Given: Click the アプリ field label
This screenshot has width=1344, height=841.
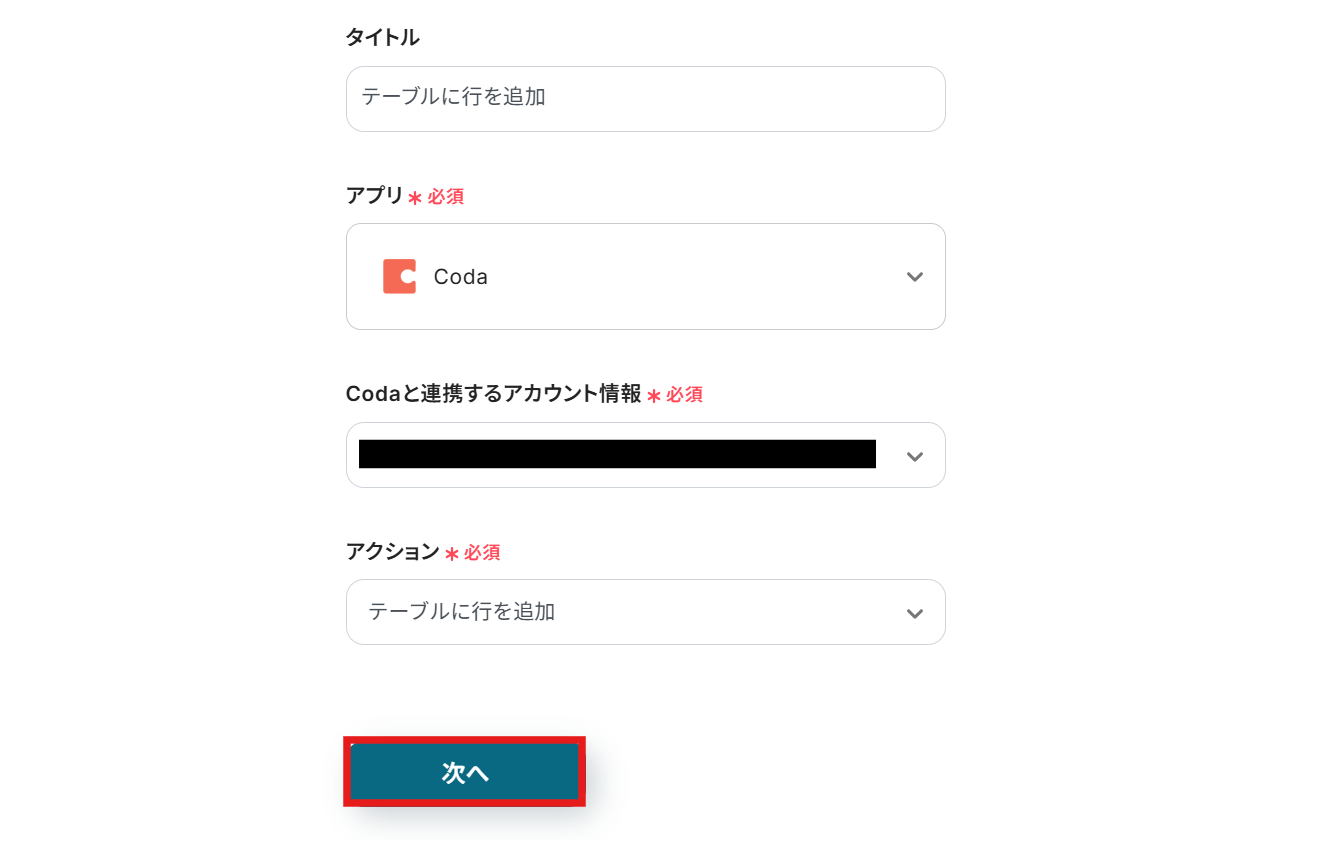Looking at the screenshot, I should (375, 196).
